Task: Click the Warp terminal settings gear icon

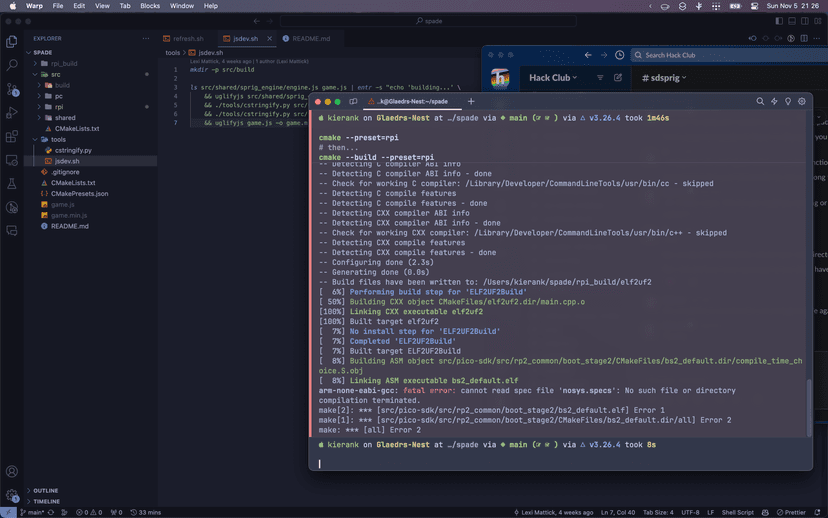Action: (801, 101)
